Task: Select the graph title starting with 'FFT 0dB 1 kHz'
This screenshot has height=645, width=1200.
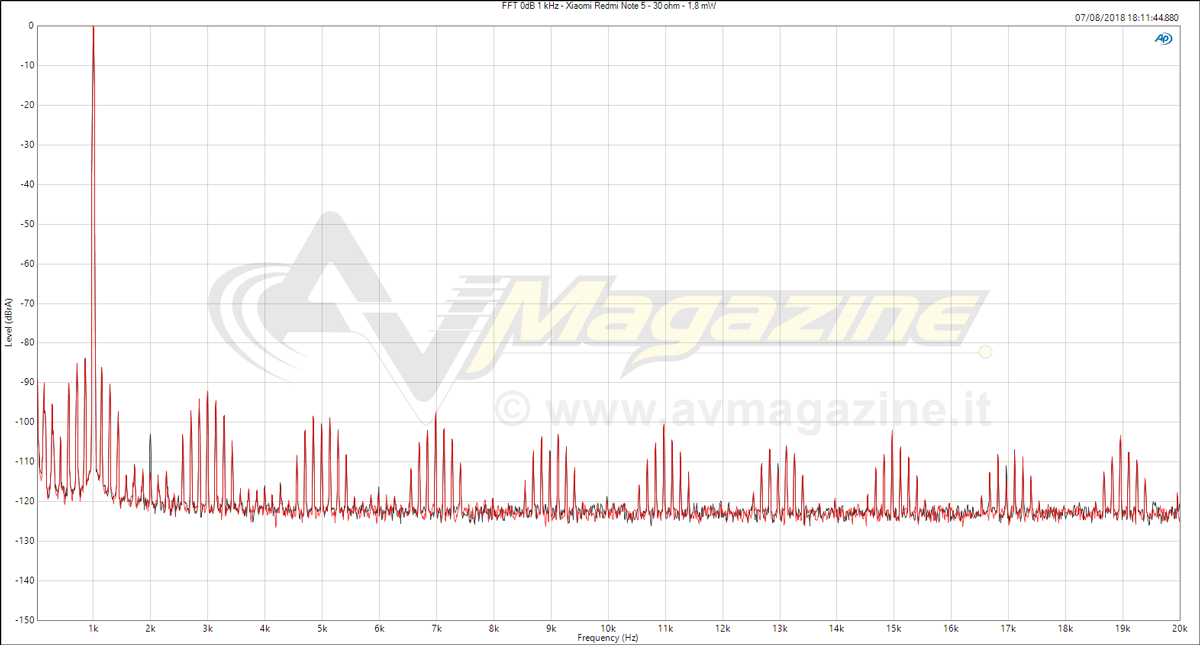Action: click(609, 6)
